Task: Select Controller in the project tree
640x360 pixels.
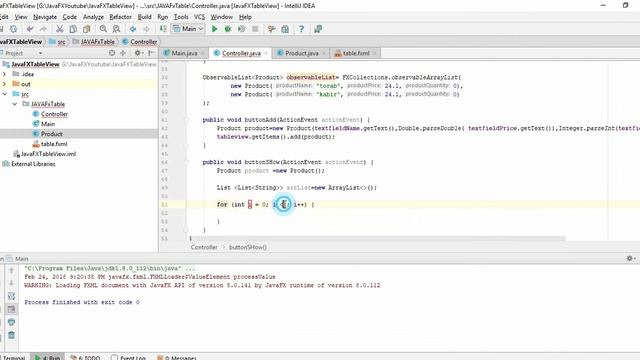Action: coord(54,114)
